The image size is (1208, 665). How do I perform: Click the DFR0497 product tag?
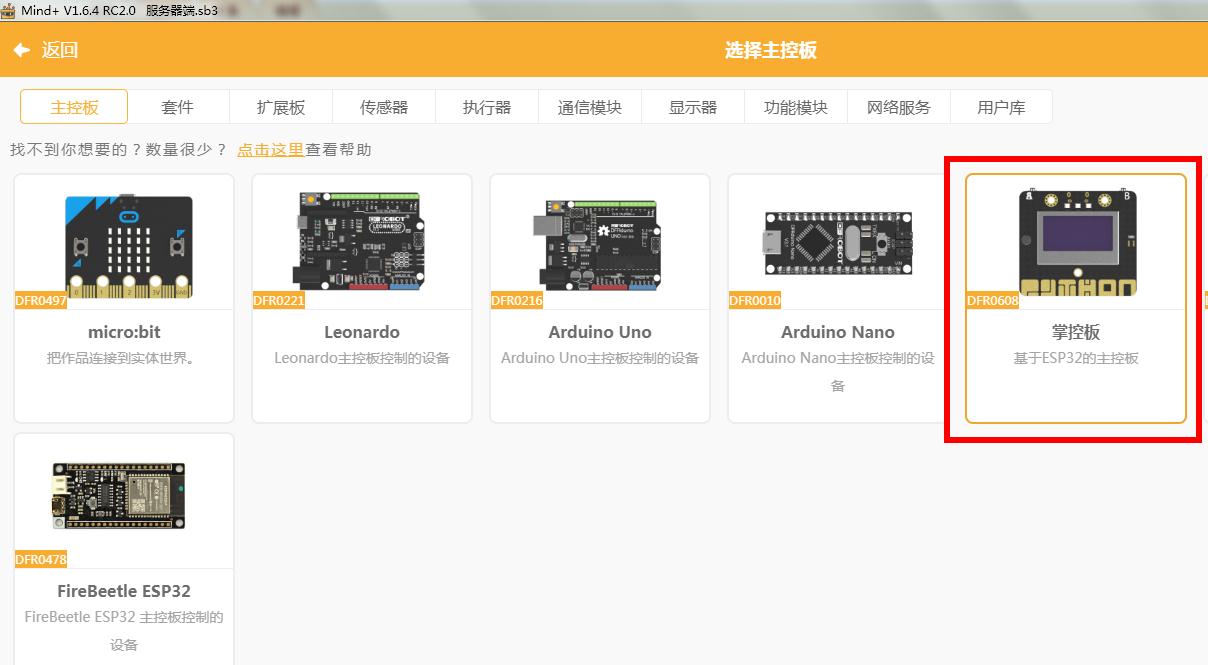41,301
